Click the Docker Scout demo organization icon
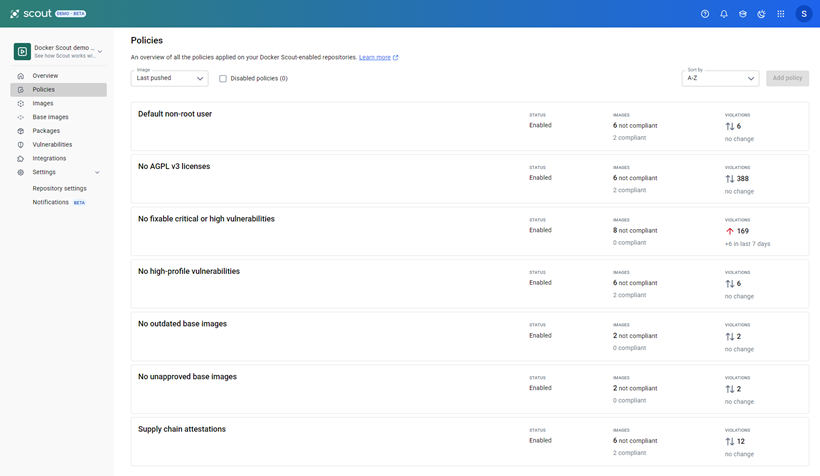Image resolution: width=820 pixels, height=476 pixels. coord(22,52)
